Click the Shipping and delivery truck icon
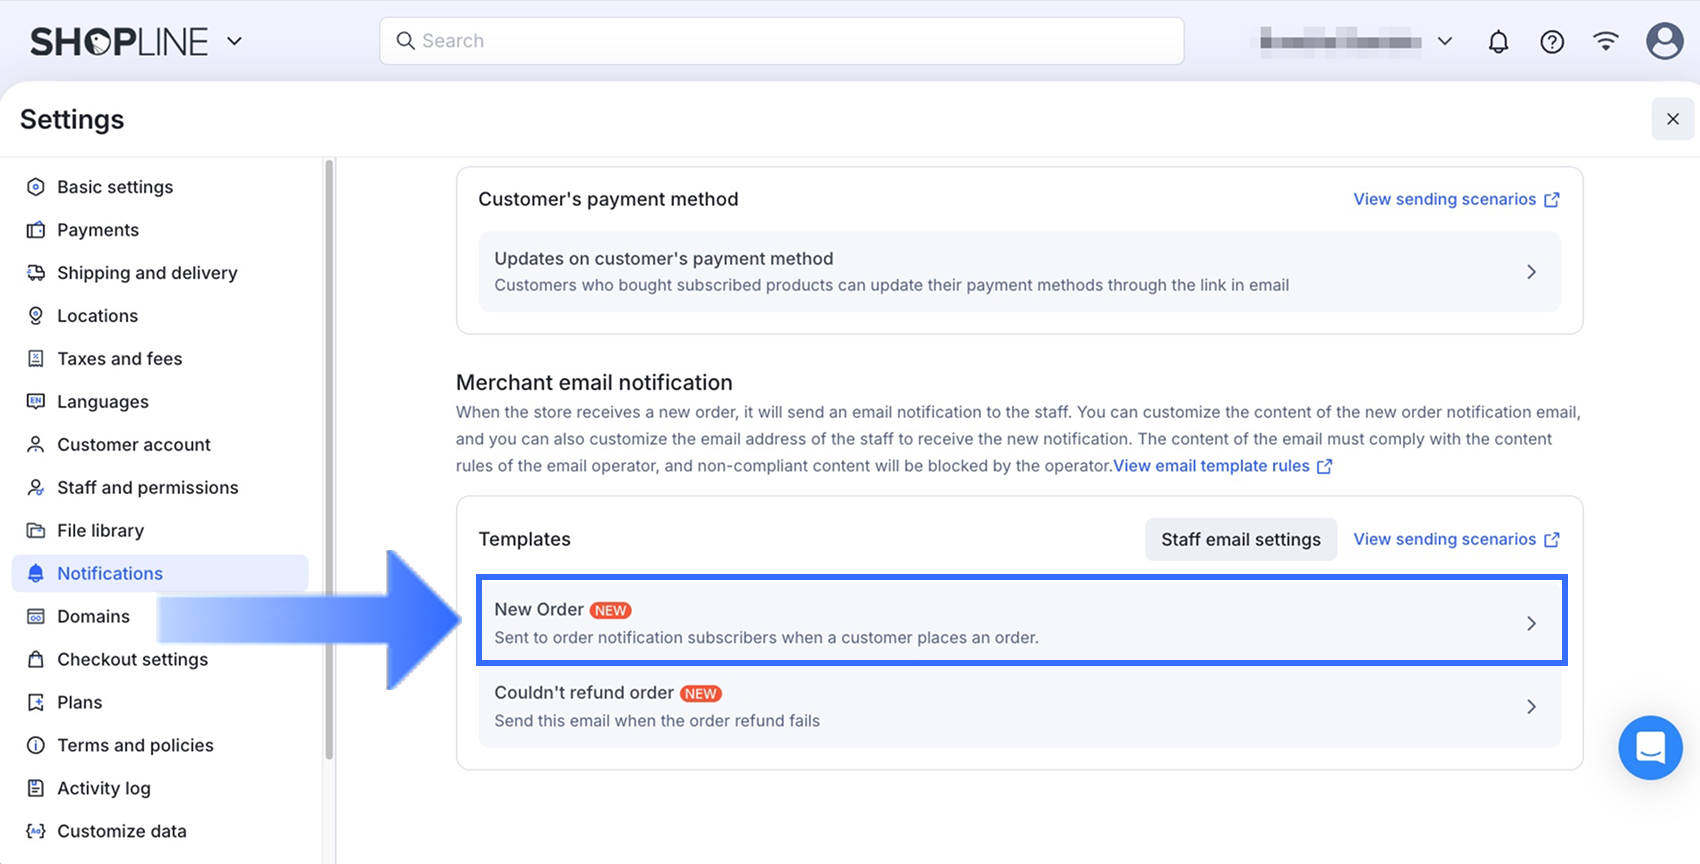Image resolution: width=1700 pixels, height=864 pixels. tap(36, 273)
